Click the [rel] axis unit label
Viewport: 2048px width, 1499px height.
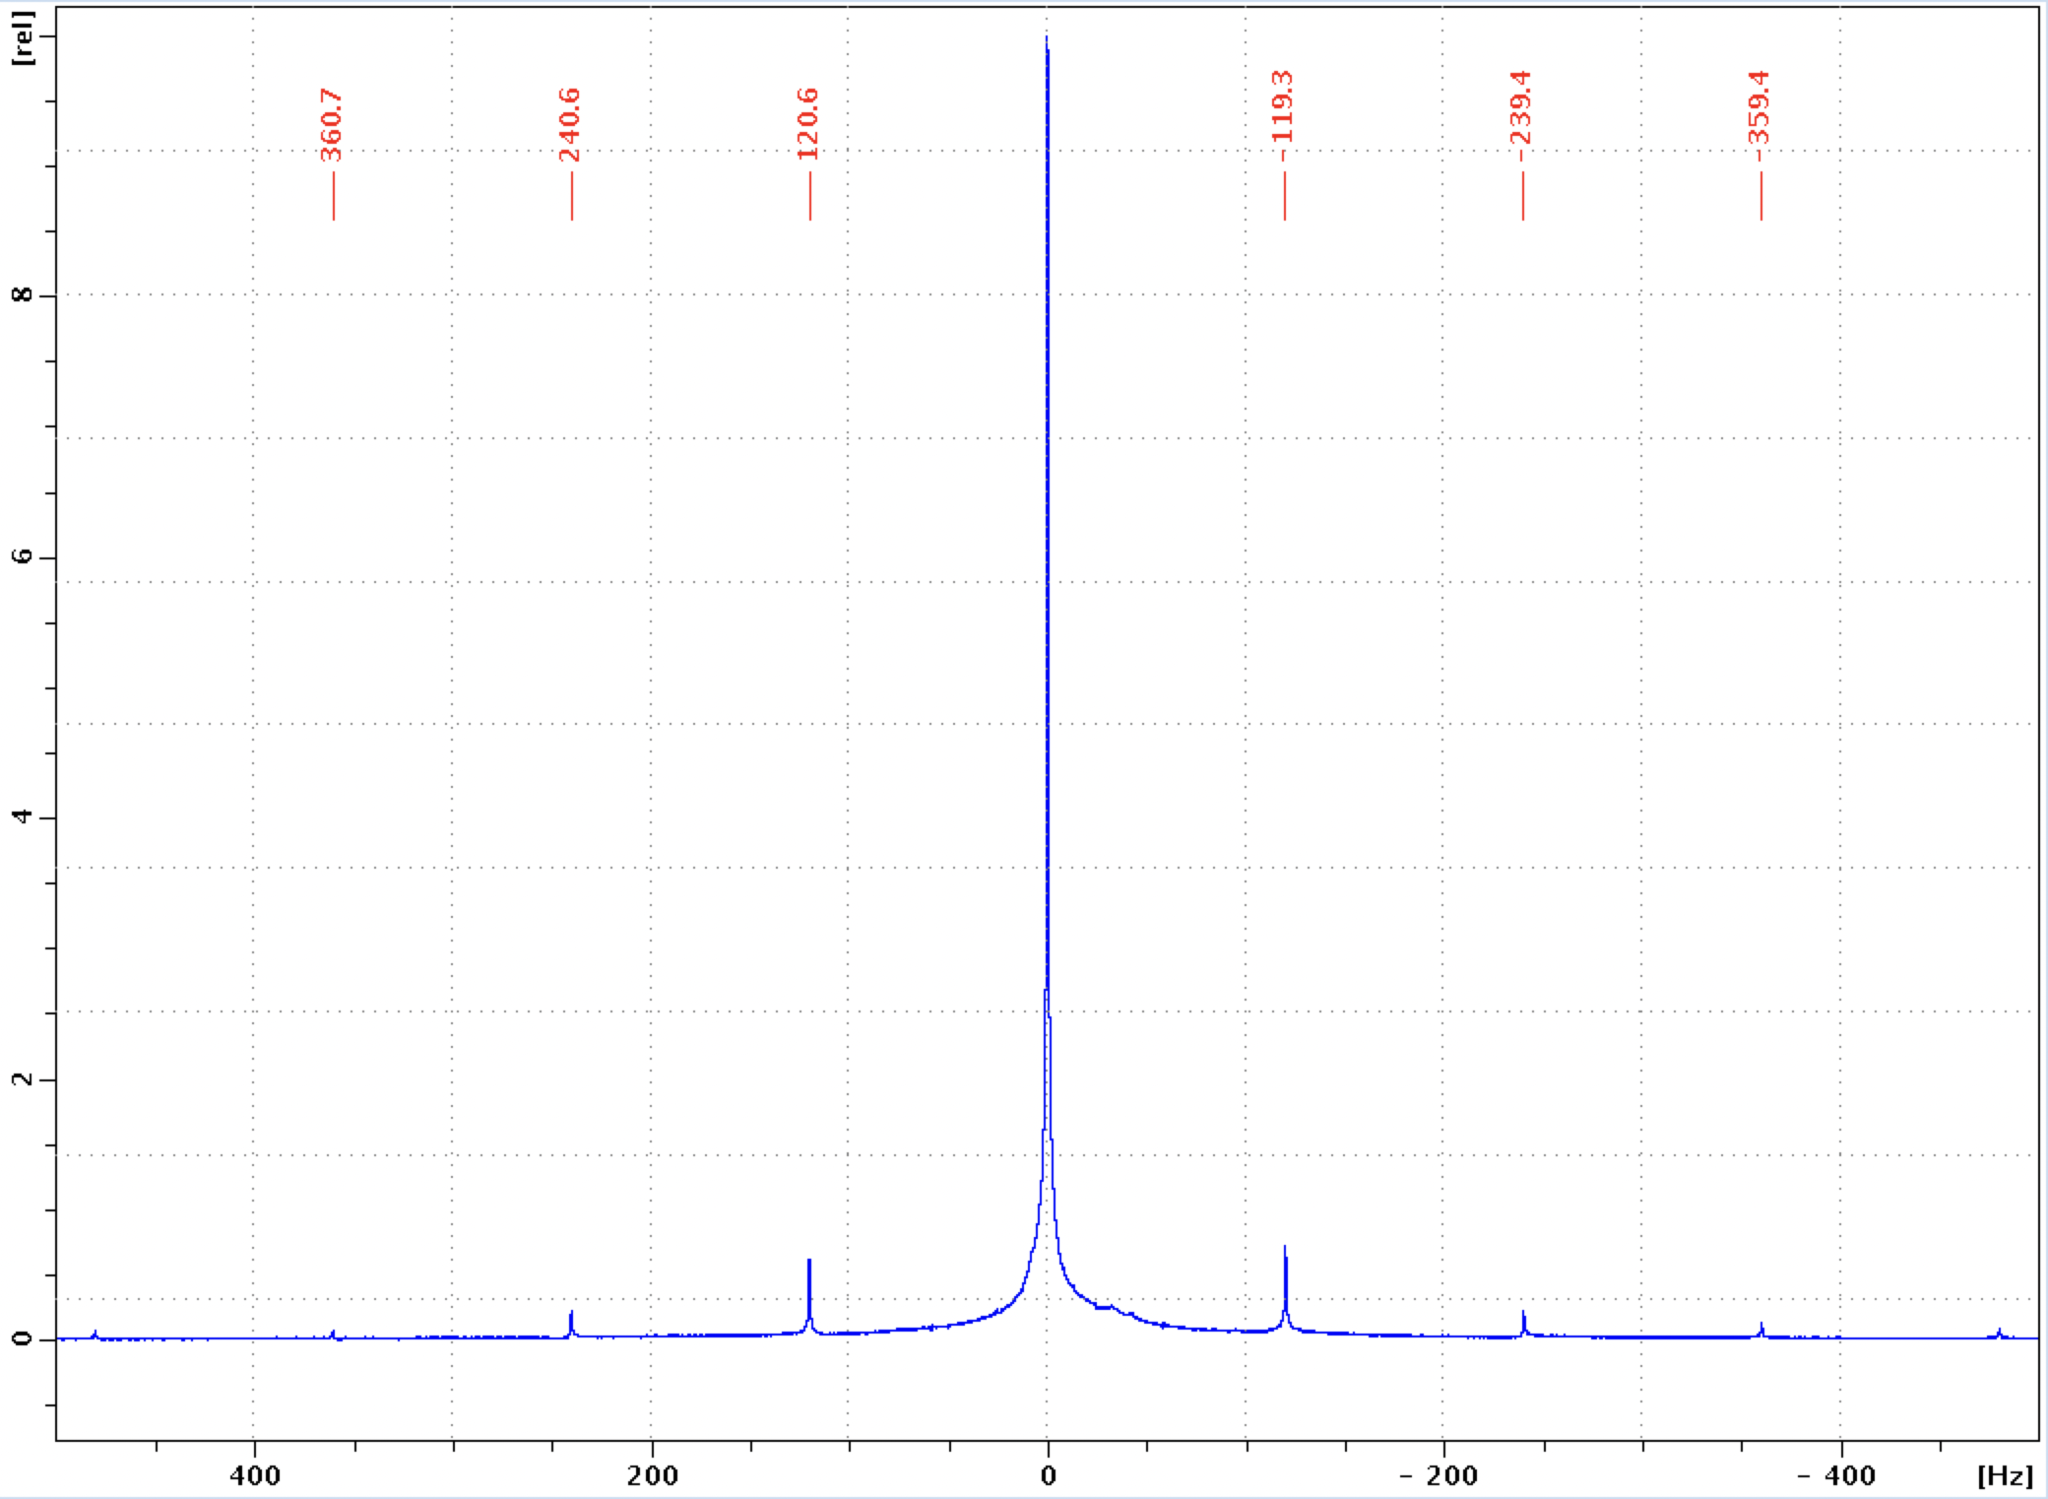tap(22, 38)
